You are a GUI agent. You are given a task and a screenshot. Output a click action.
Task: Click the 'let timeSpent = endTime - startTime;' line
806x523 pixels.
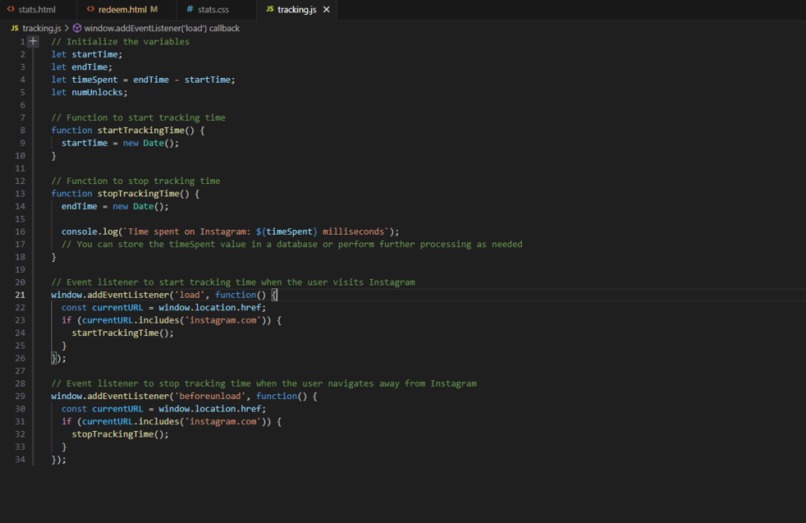pyautogui.click(x=143, y=80)
